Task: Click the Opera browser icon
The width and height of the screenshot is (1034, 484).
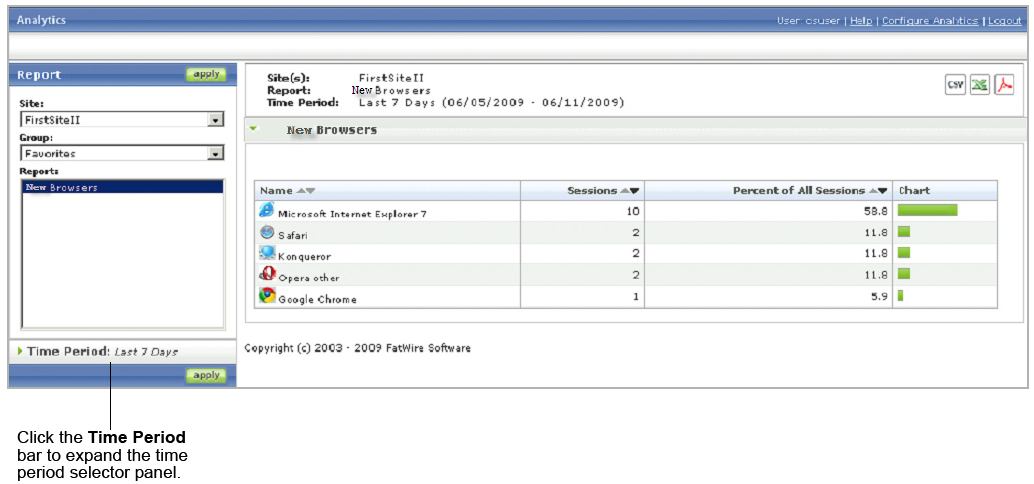Action: click(266, 274)
